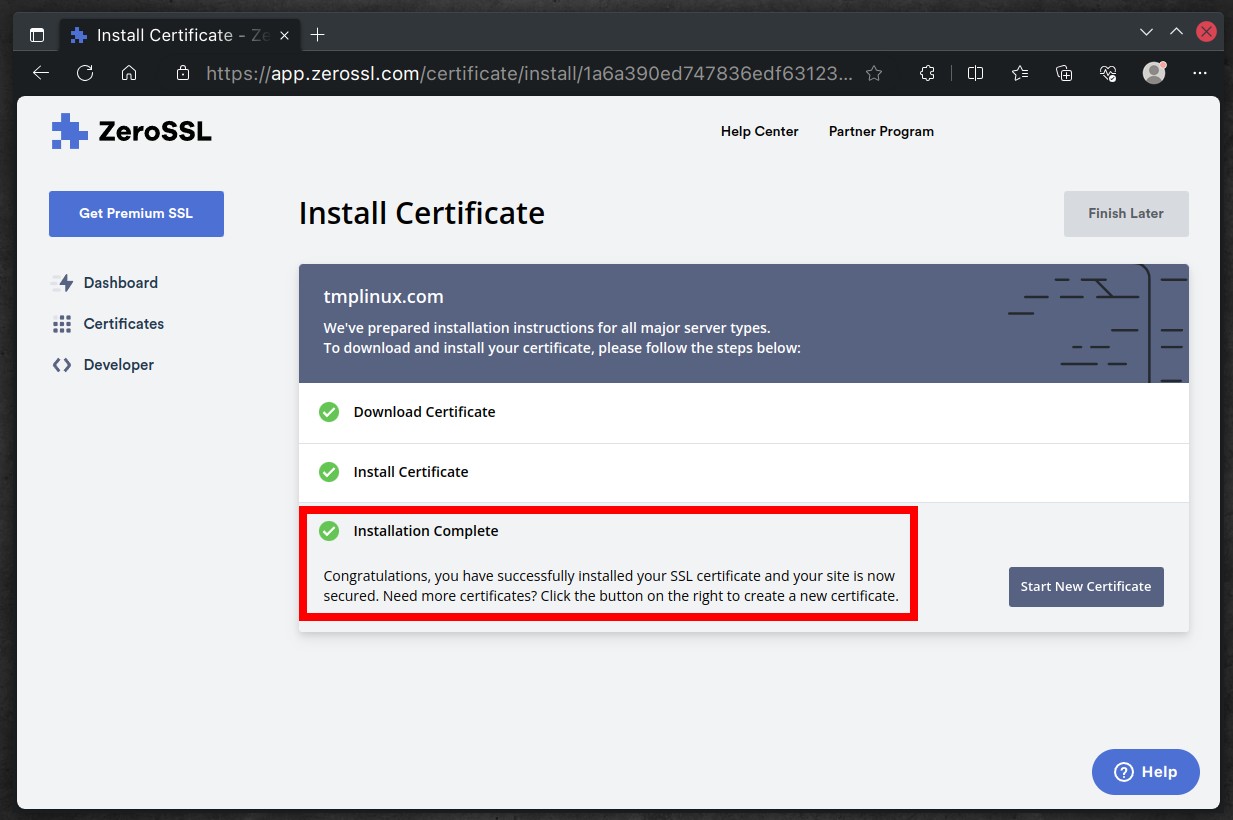Click the Finish Later button

click(1126, 213)
